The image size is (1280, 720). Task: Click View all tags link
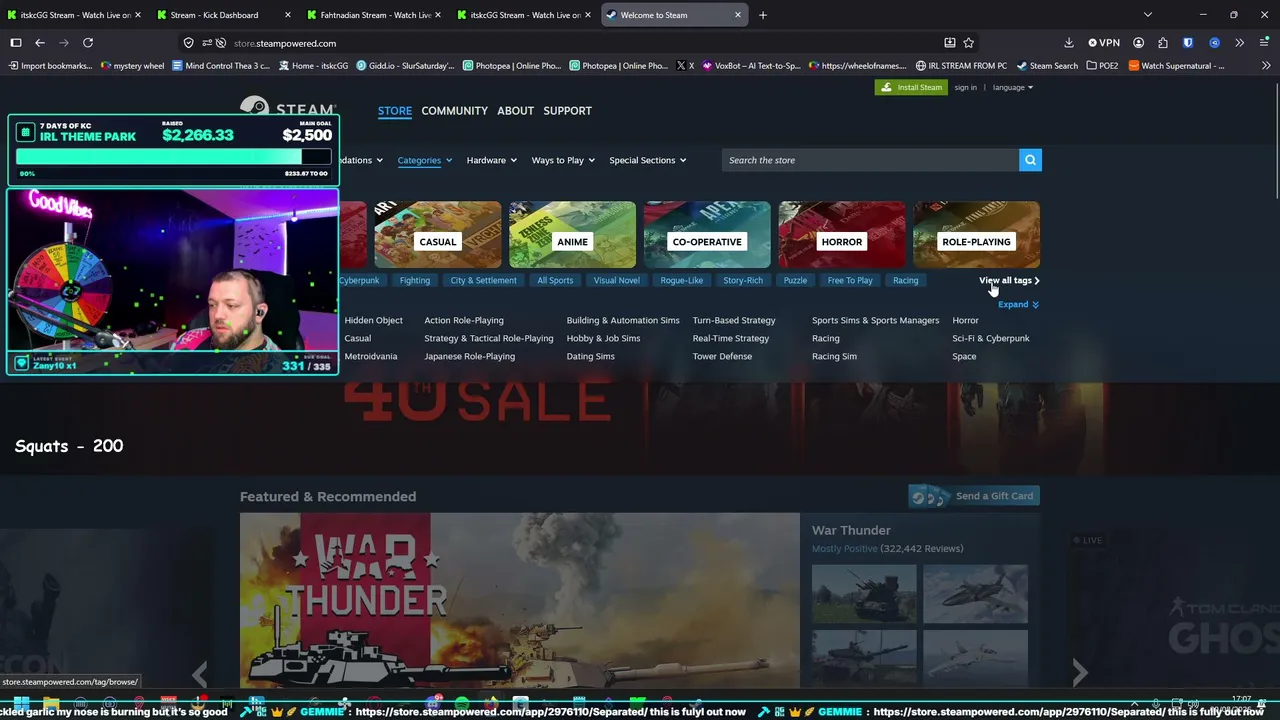point(1009,281)
